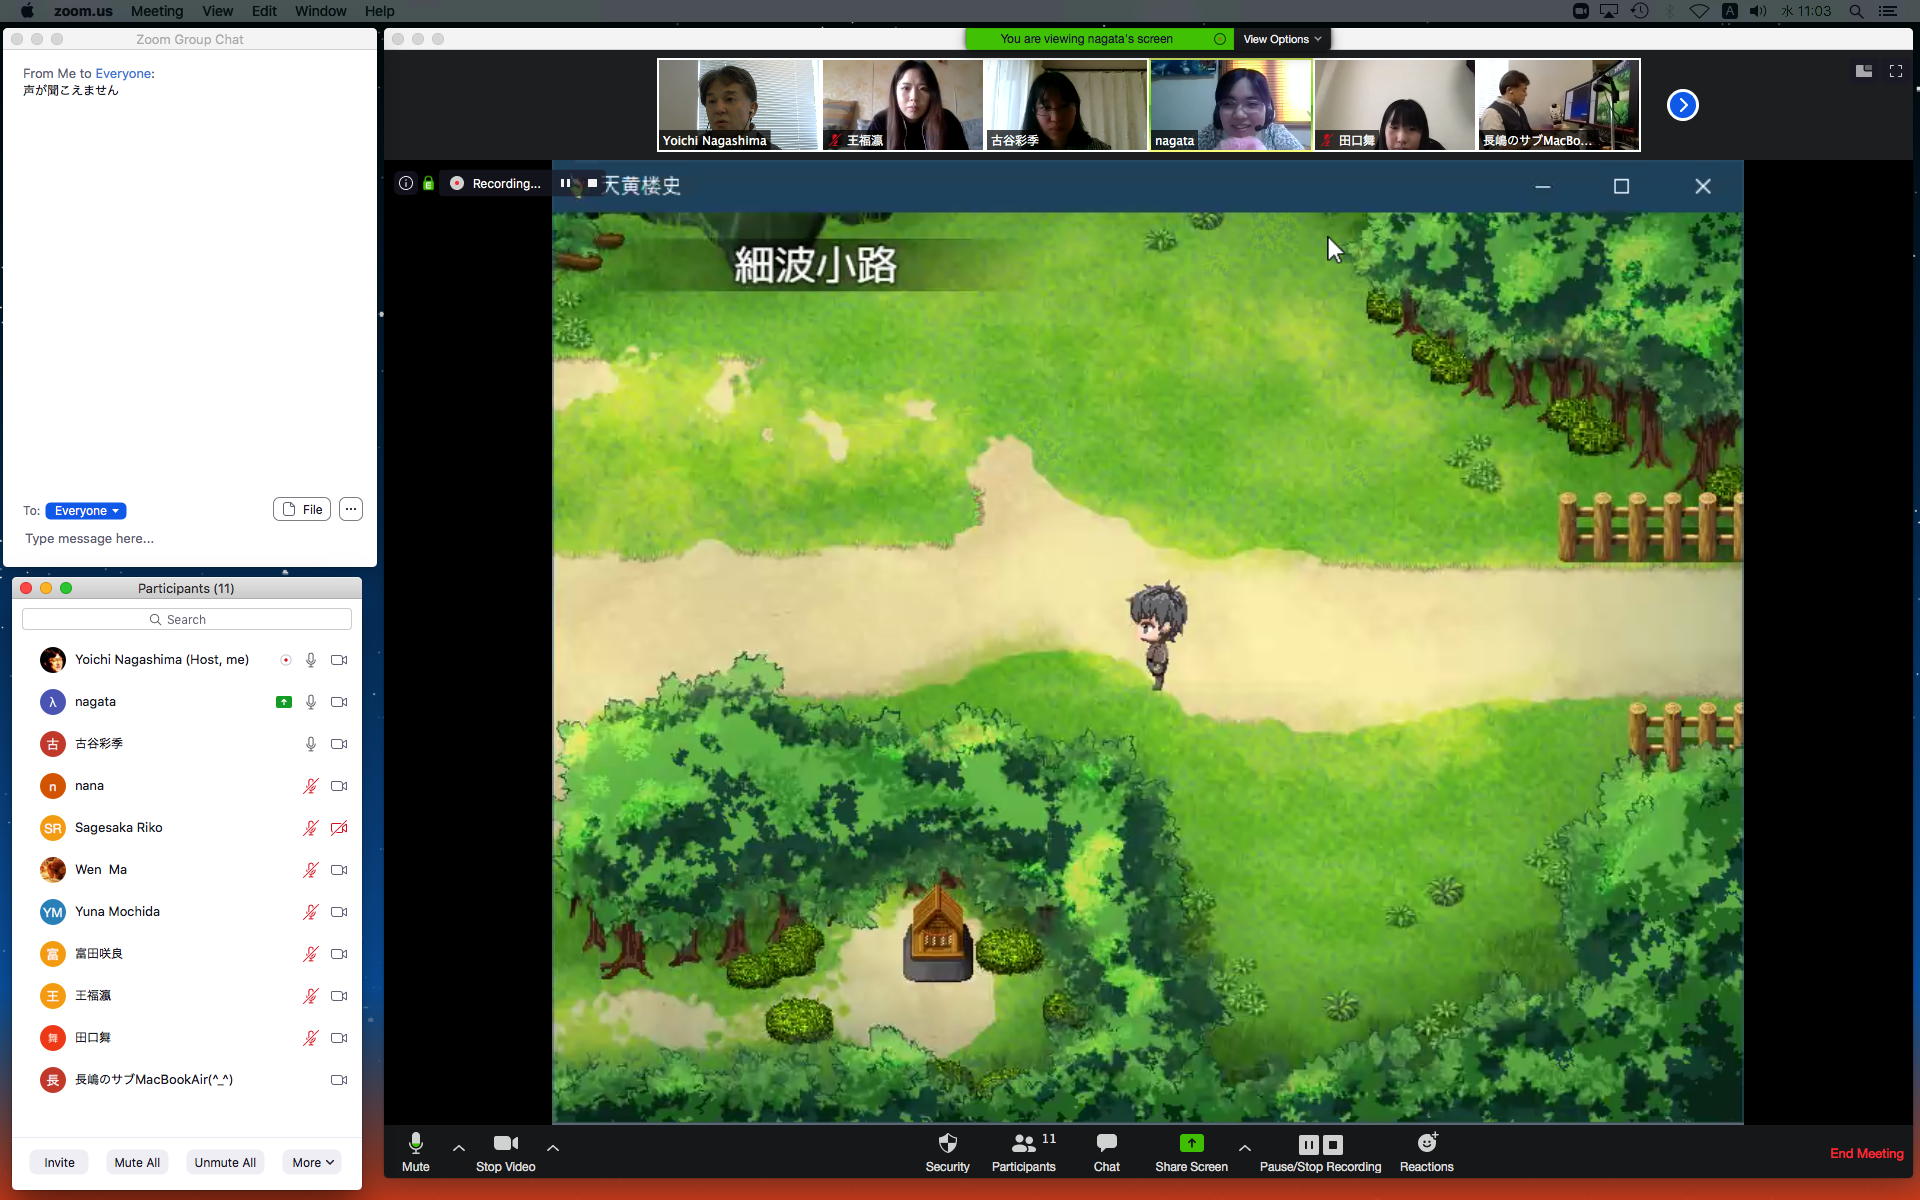Unmute nana's microphone in participants list
The image size is (1920, 1200).
tap(311, 786)
